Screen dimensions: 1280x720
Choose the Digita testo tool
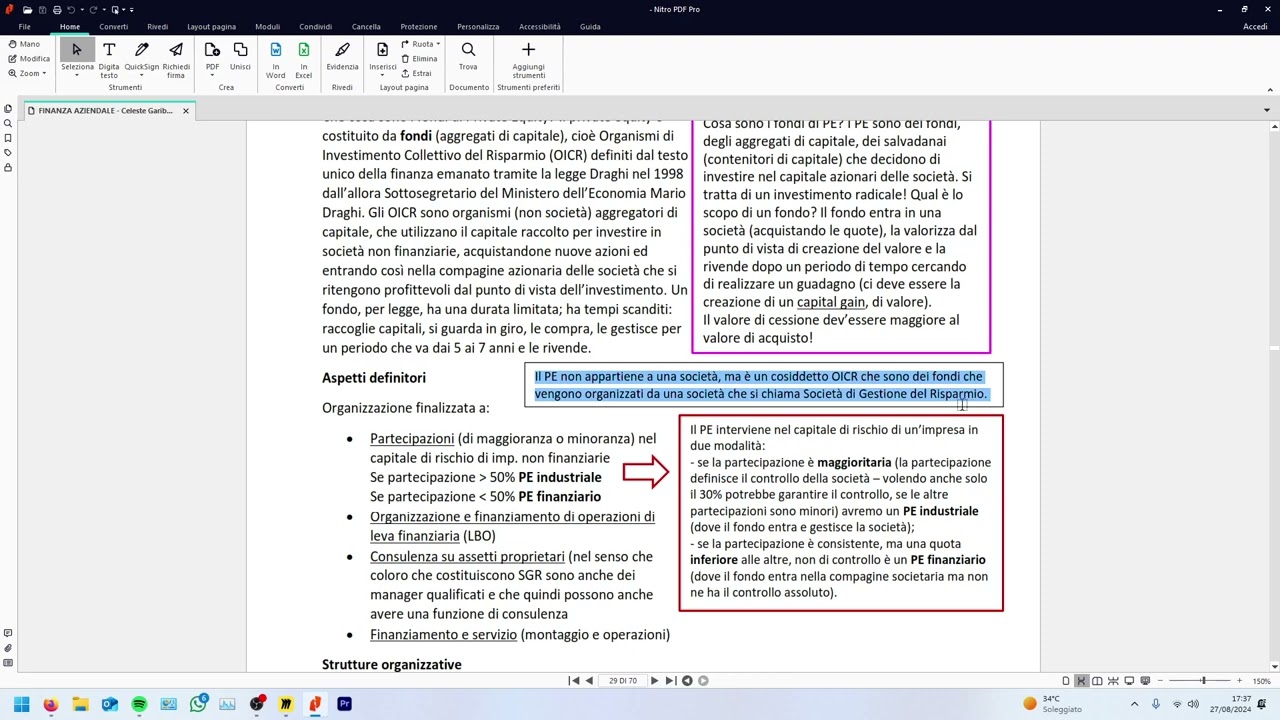[x=109, y=58]
